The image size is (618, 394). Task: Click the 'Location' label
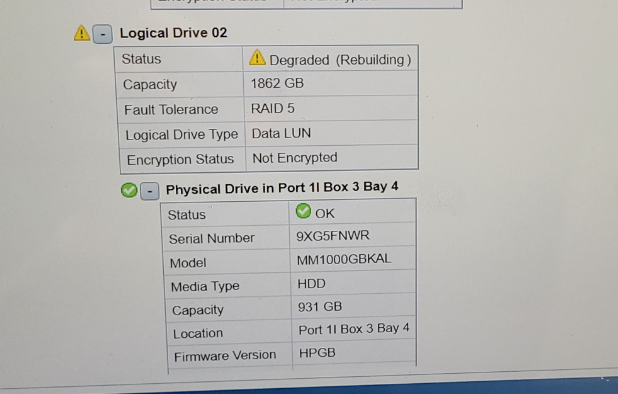coord(198,333)
